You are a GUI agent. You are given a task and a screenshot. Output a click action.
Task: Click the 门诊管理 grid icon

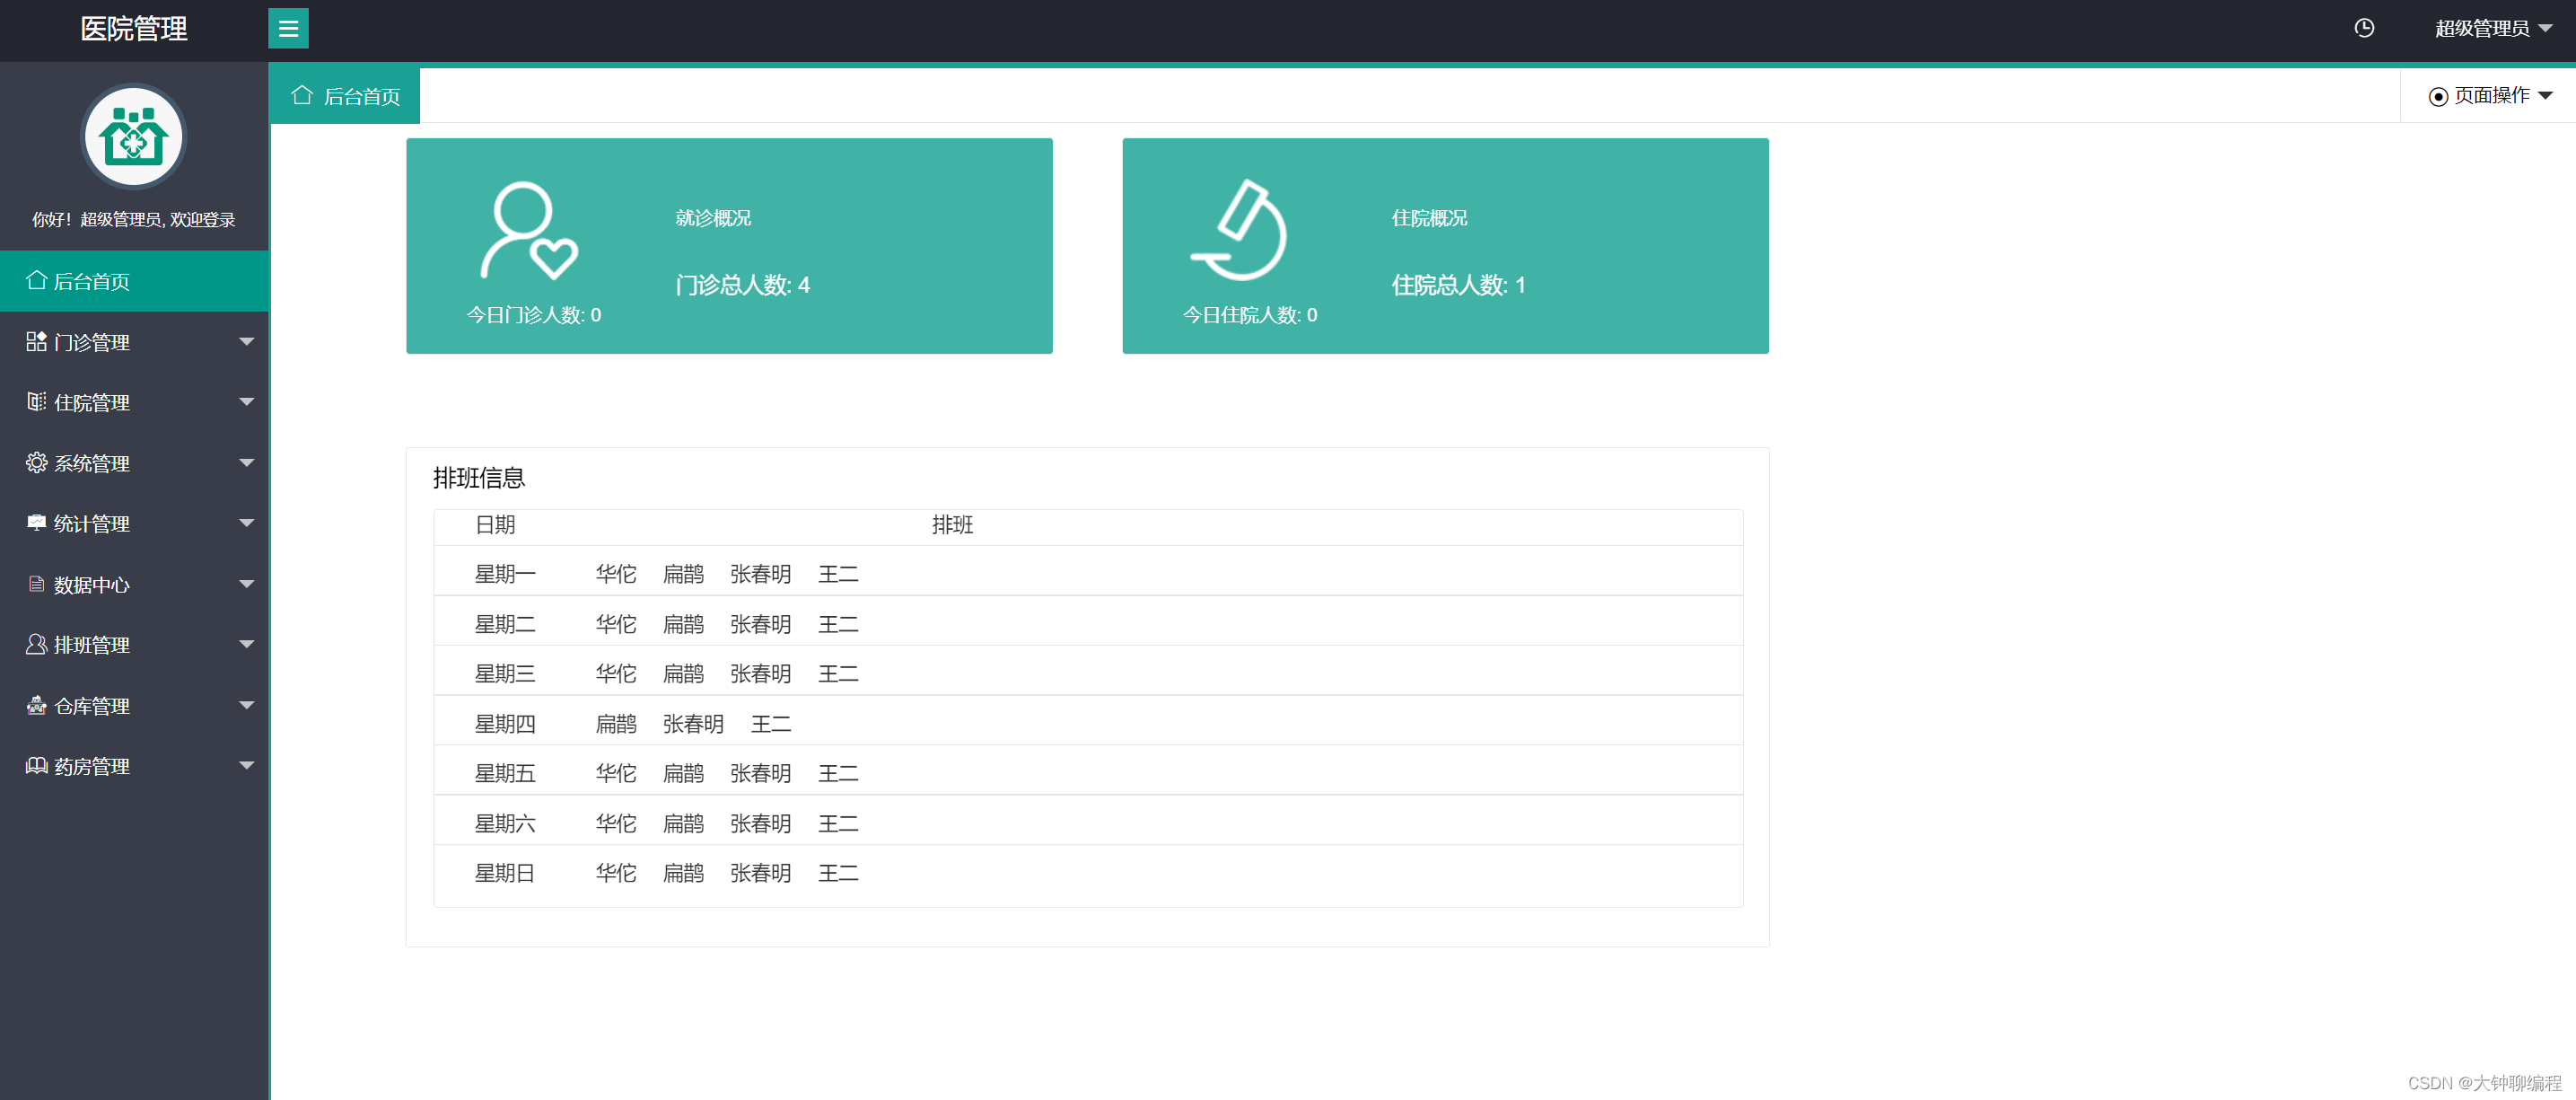pyautogui.click(x=36, y=342)
